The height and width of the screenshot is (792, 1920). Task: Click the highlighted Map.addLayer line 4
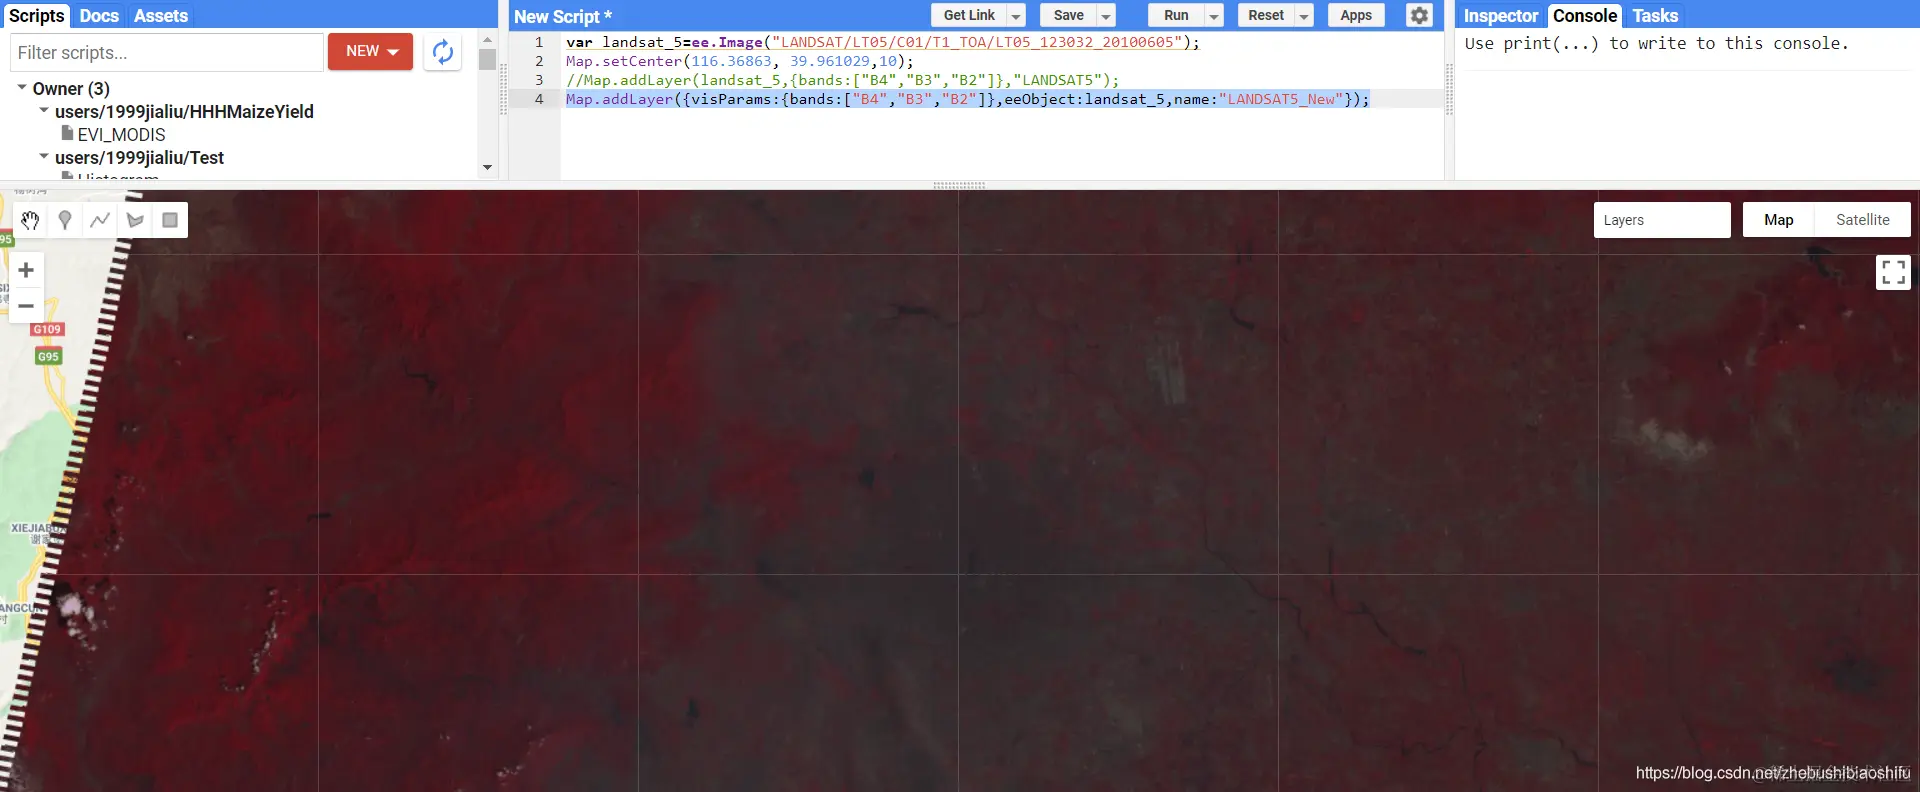[x=967, y=99]
